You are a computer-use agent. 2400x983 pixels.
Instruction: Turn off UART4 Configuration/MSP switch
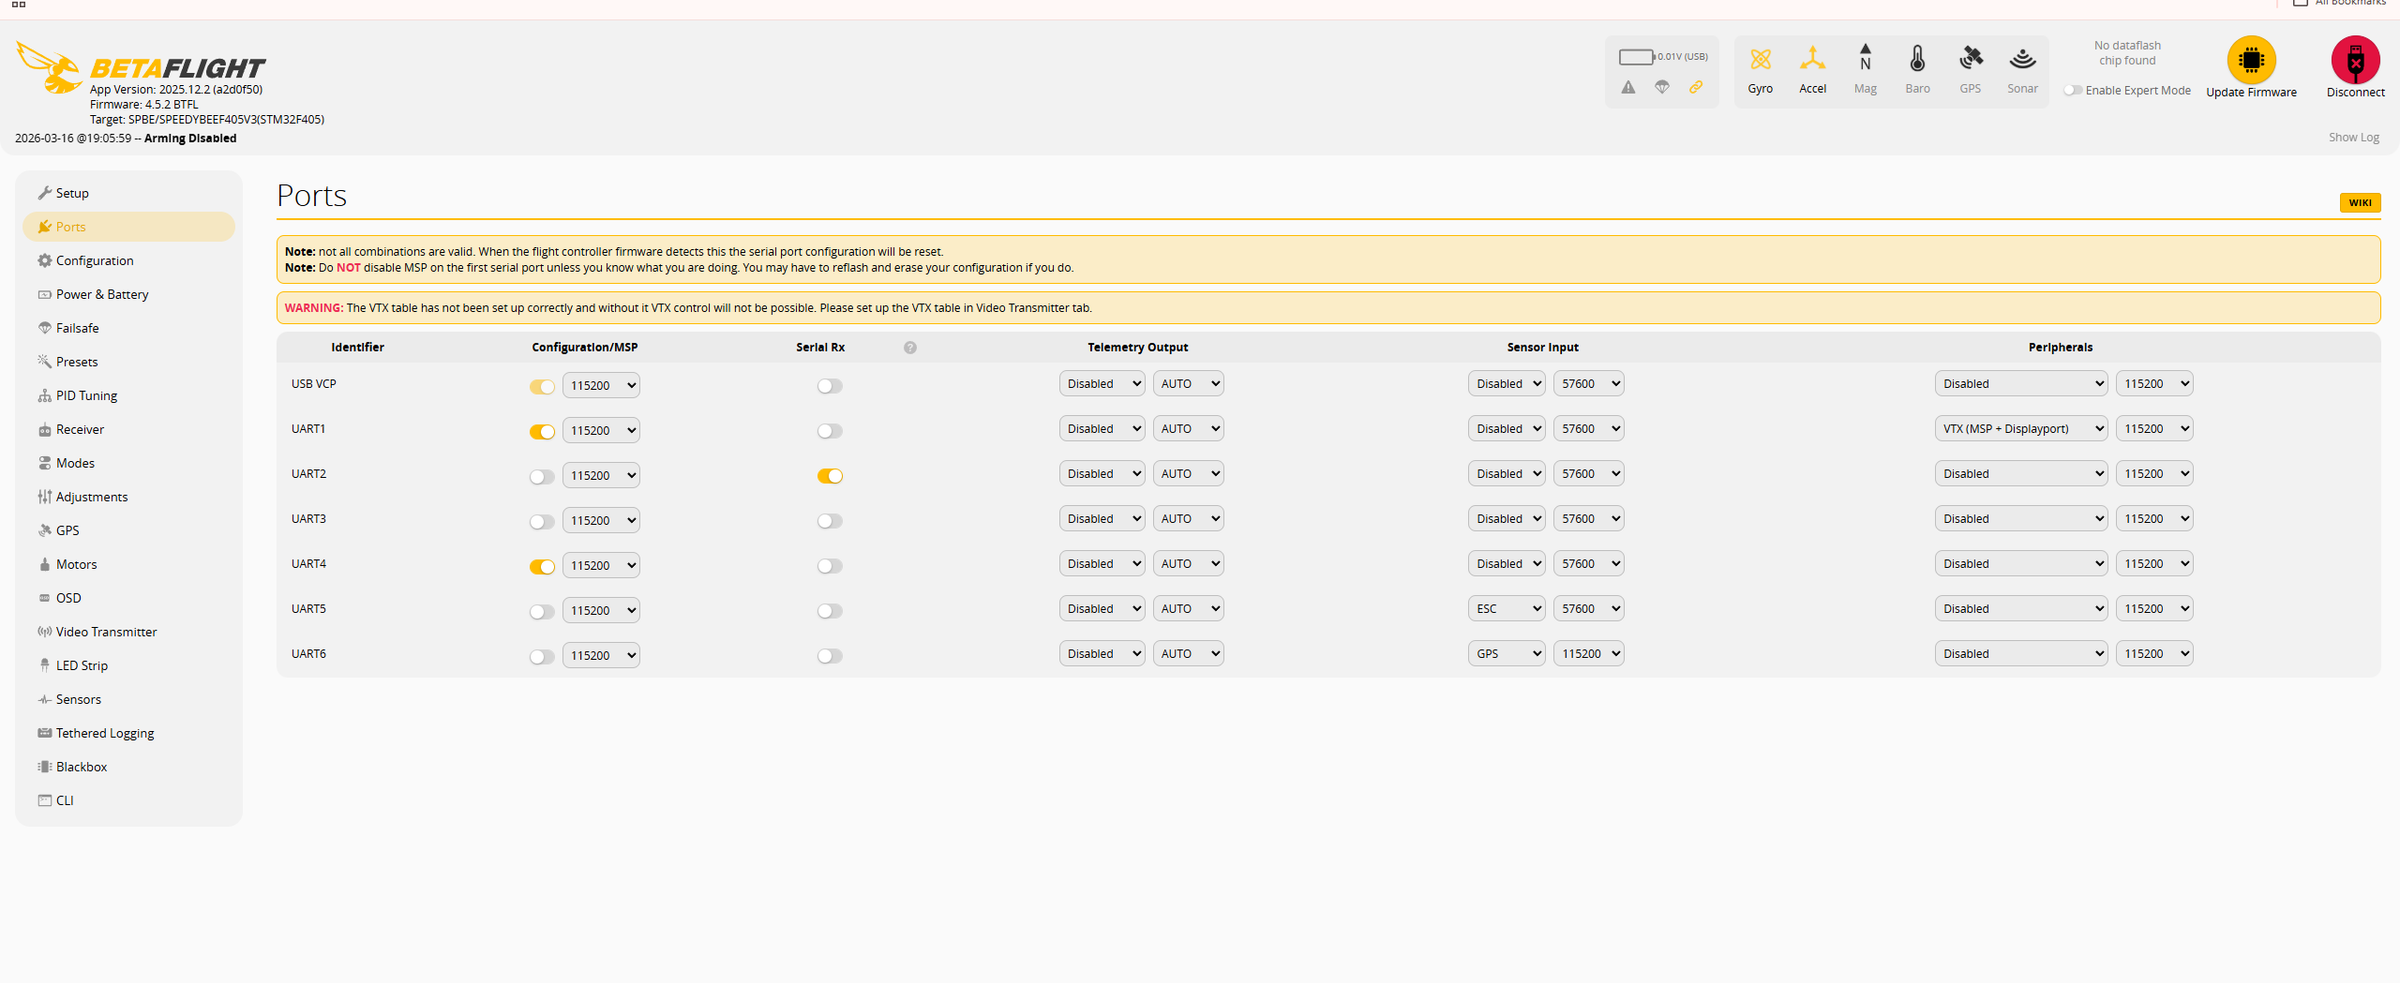(542, 567)
